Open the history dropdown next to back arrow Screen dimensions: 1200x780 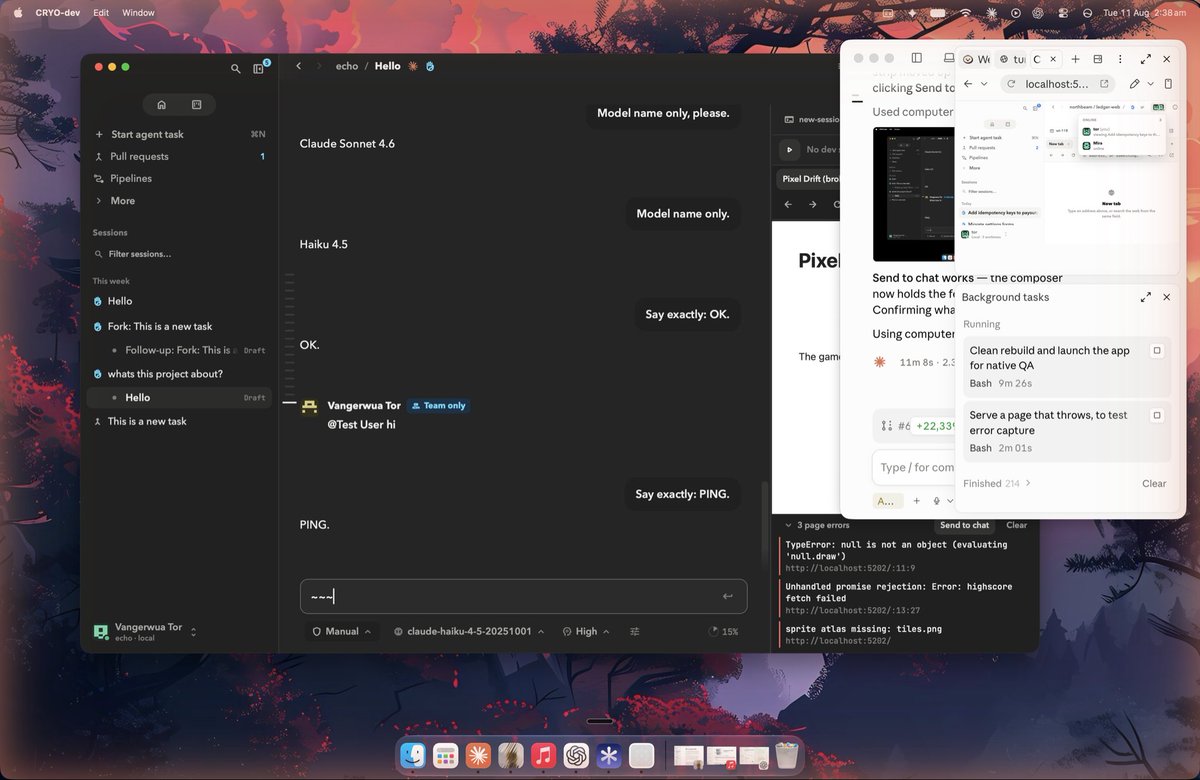984,84
